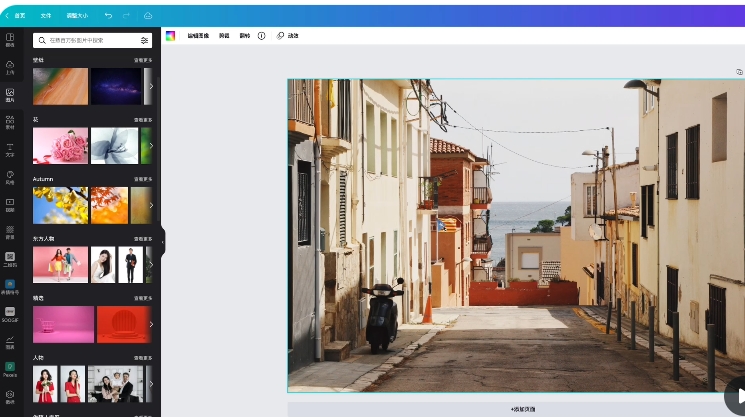Open the Resize (调整大小) menu

point(77,16)
